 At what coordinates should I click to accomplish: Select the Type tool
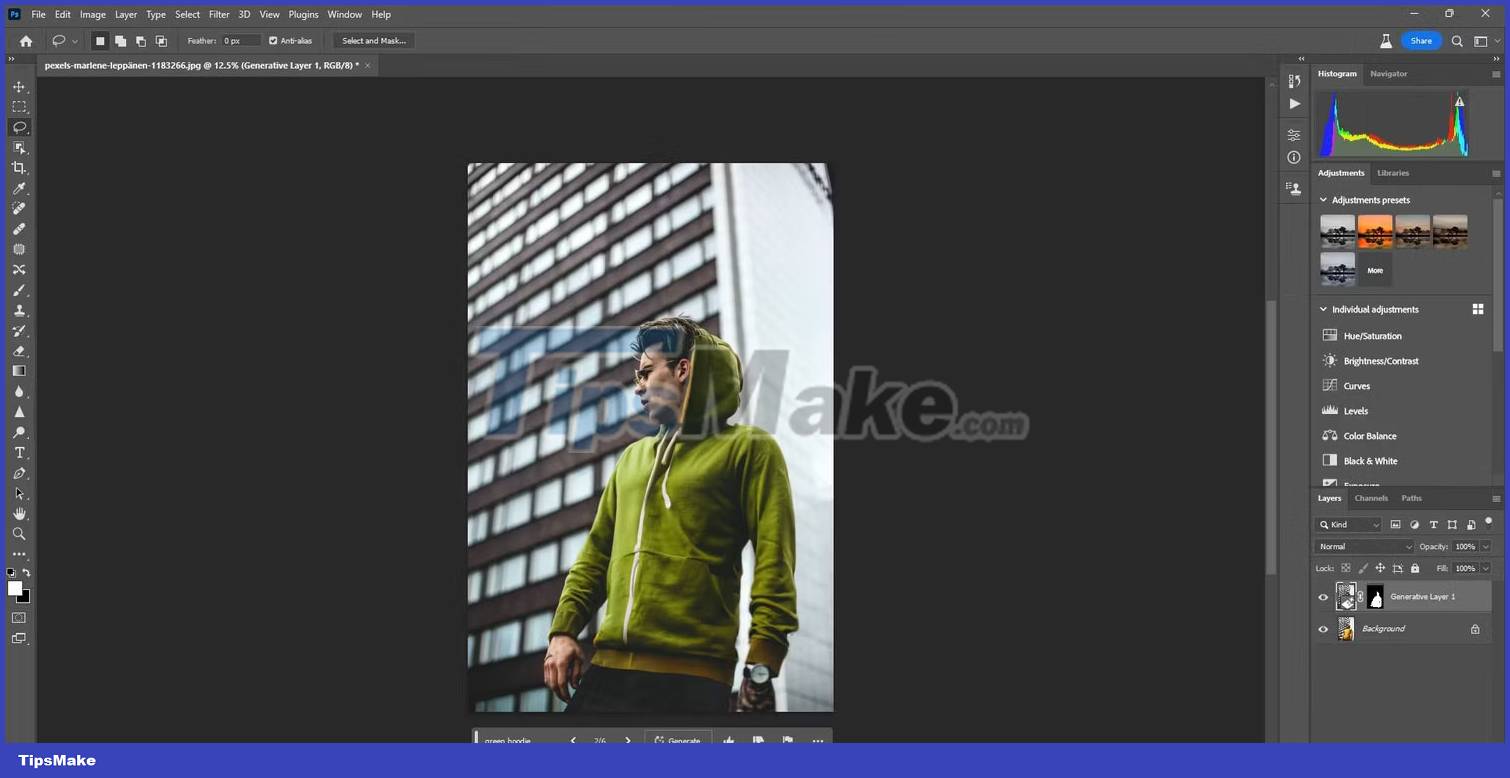19,452
